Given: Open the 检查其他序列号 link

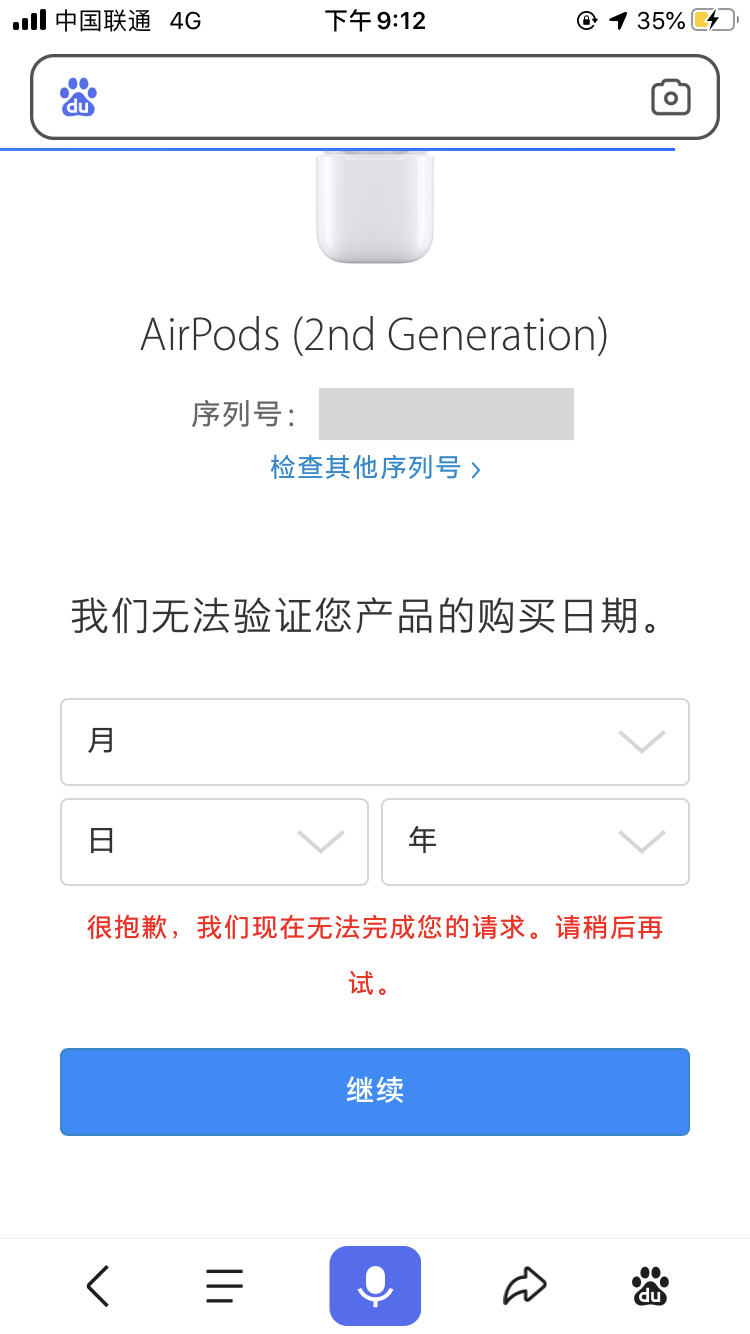Looking at the screenshot, I should [x=365, y=467].
